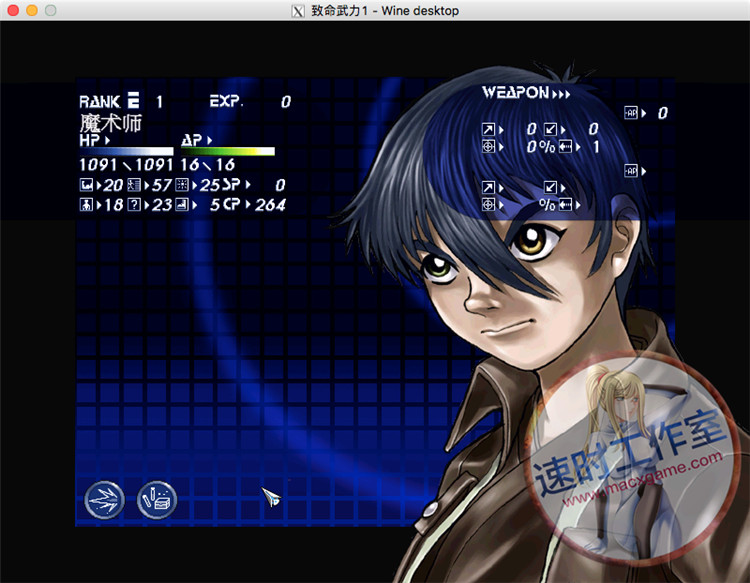750x583 pixels.
Task: Click the empty second weapon's AP icon
Action: (631, 171)
